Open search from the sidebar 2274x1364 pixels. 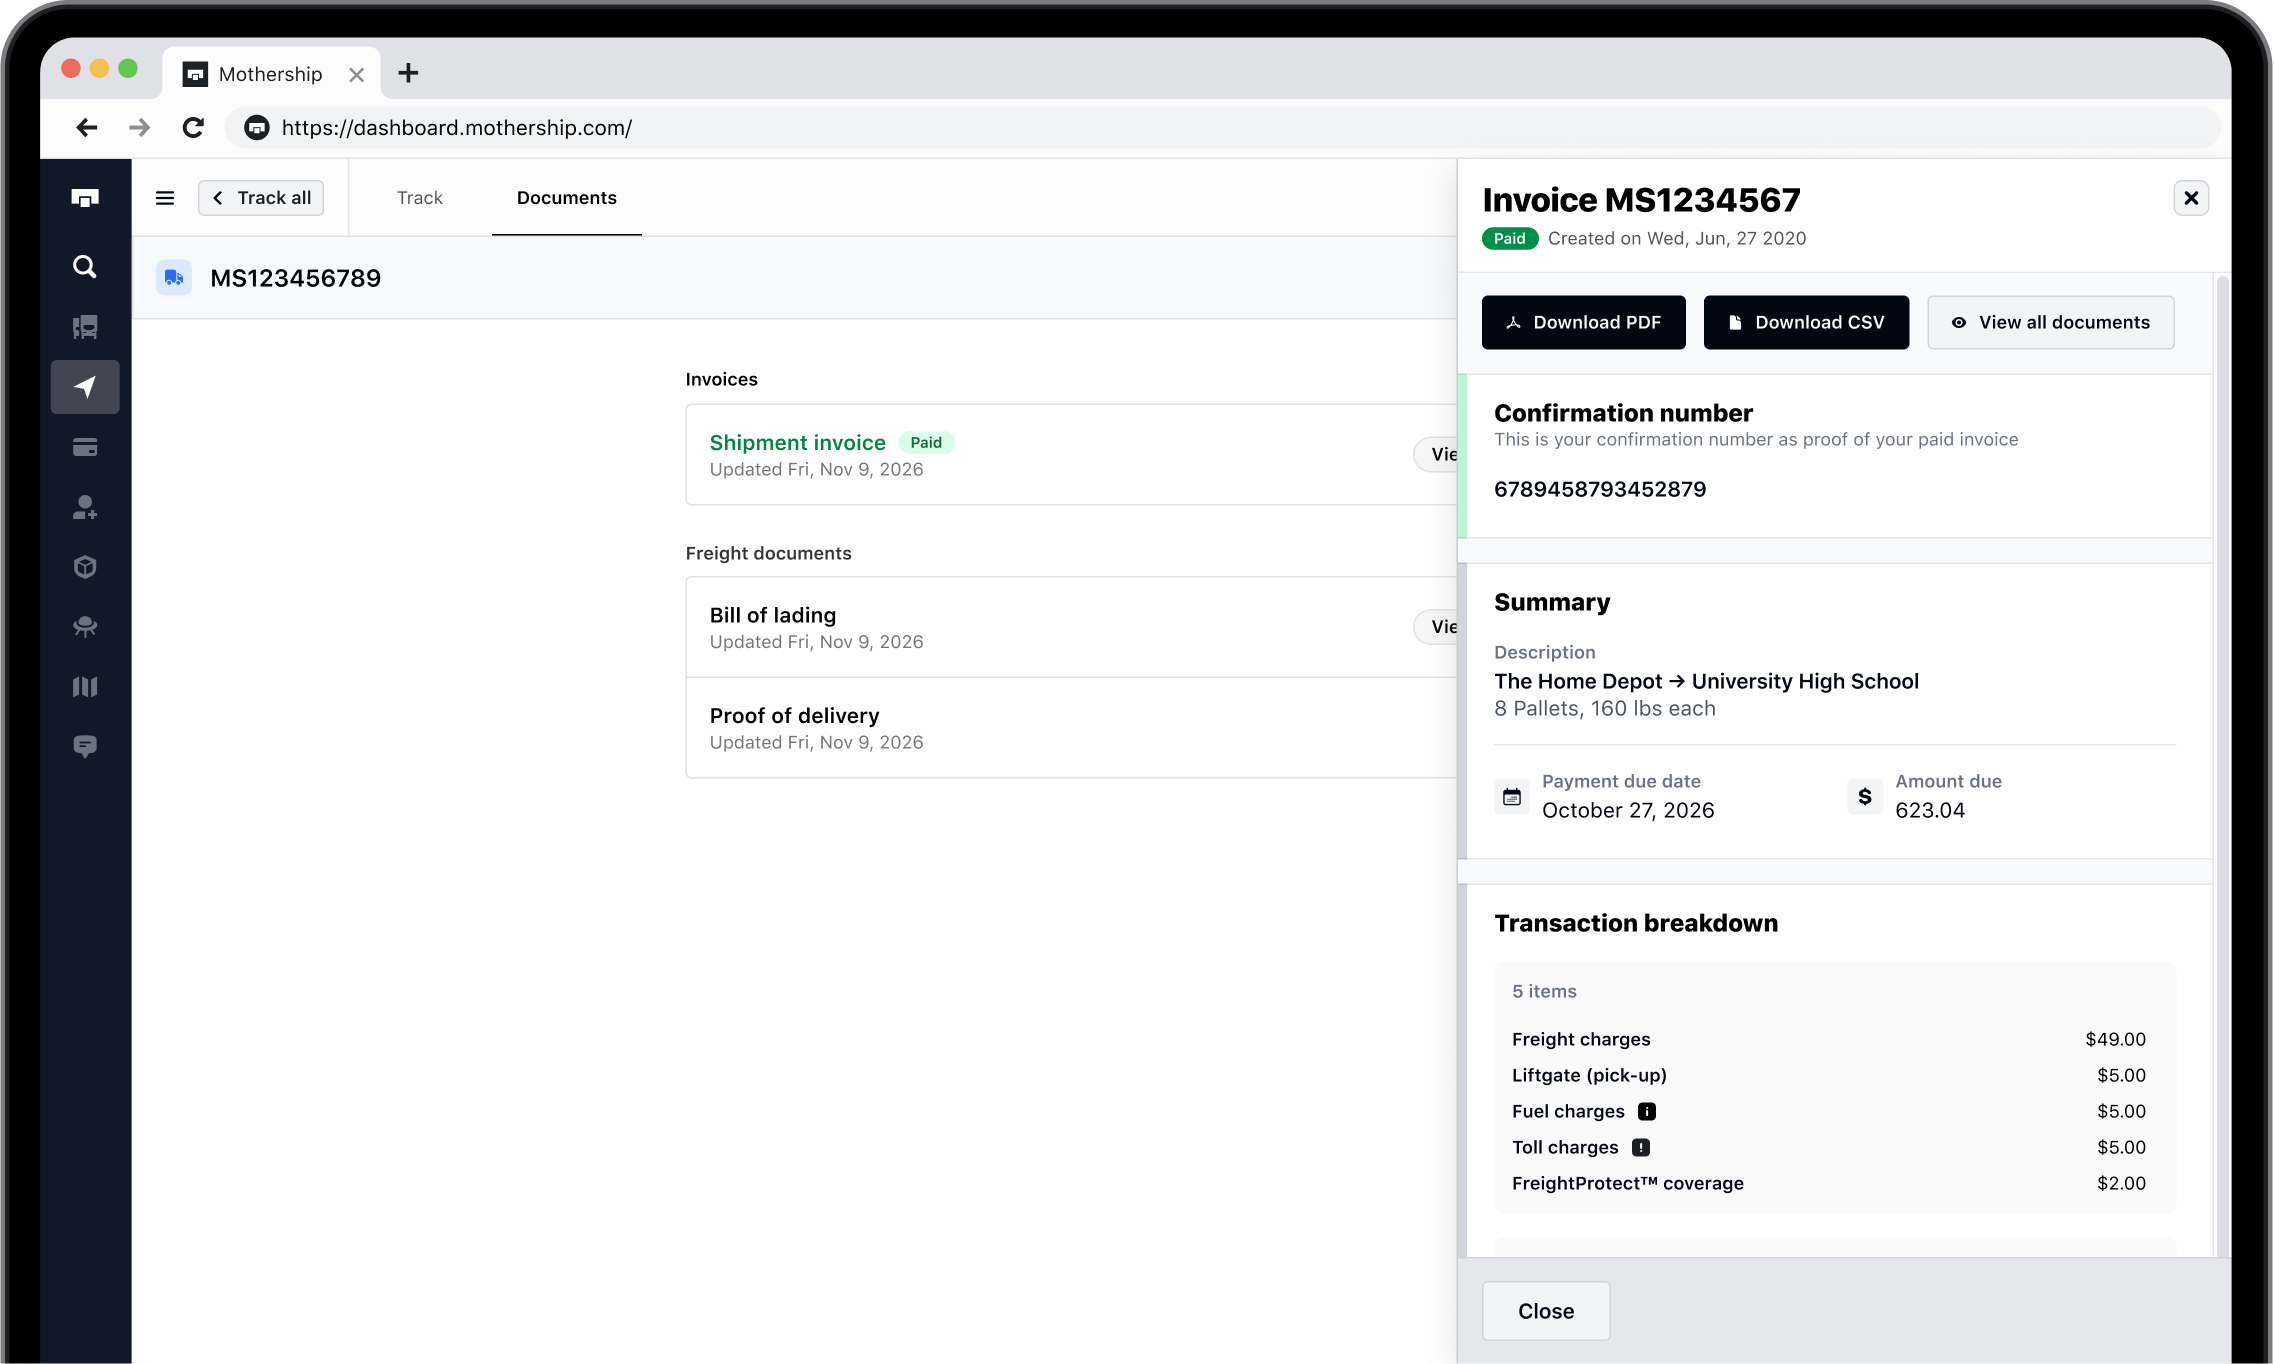click(85, 267)
